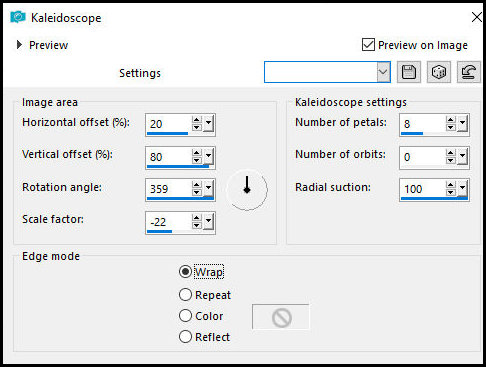Open the Settings presets dropdown
Image resolution: width=486 pixels, height=367 pixels.
pos(383,72)
